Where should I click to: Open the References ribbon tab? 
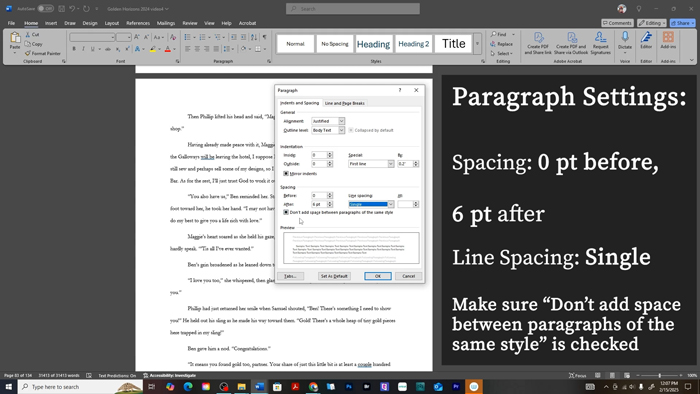(x=138, y=23)
